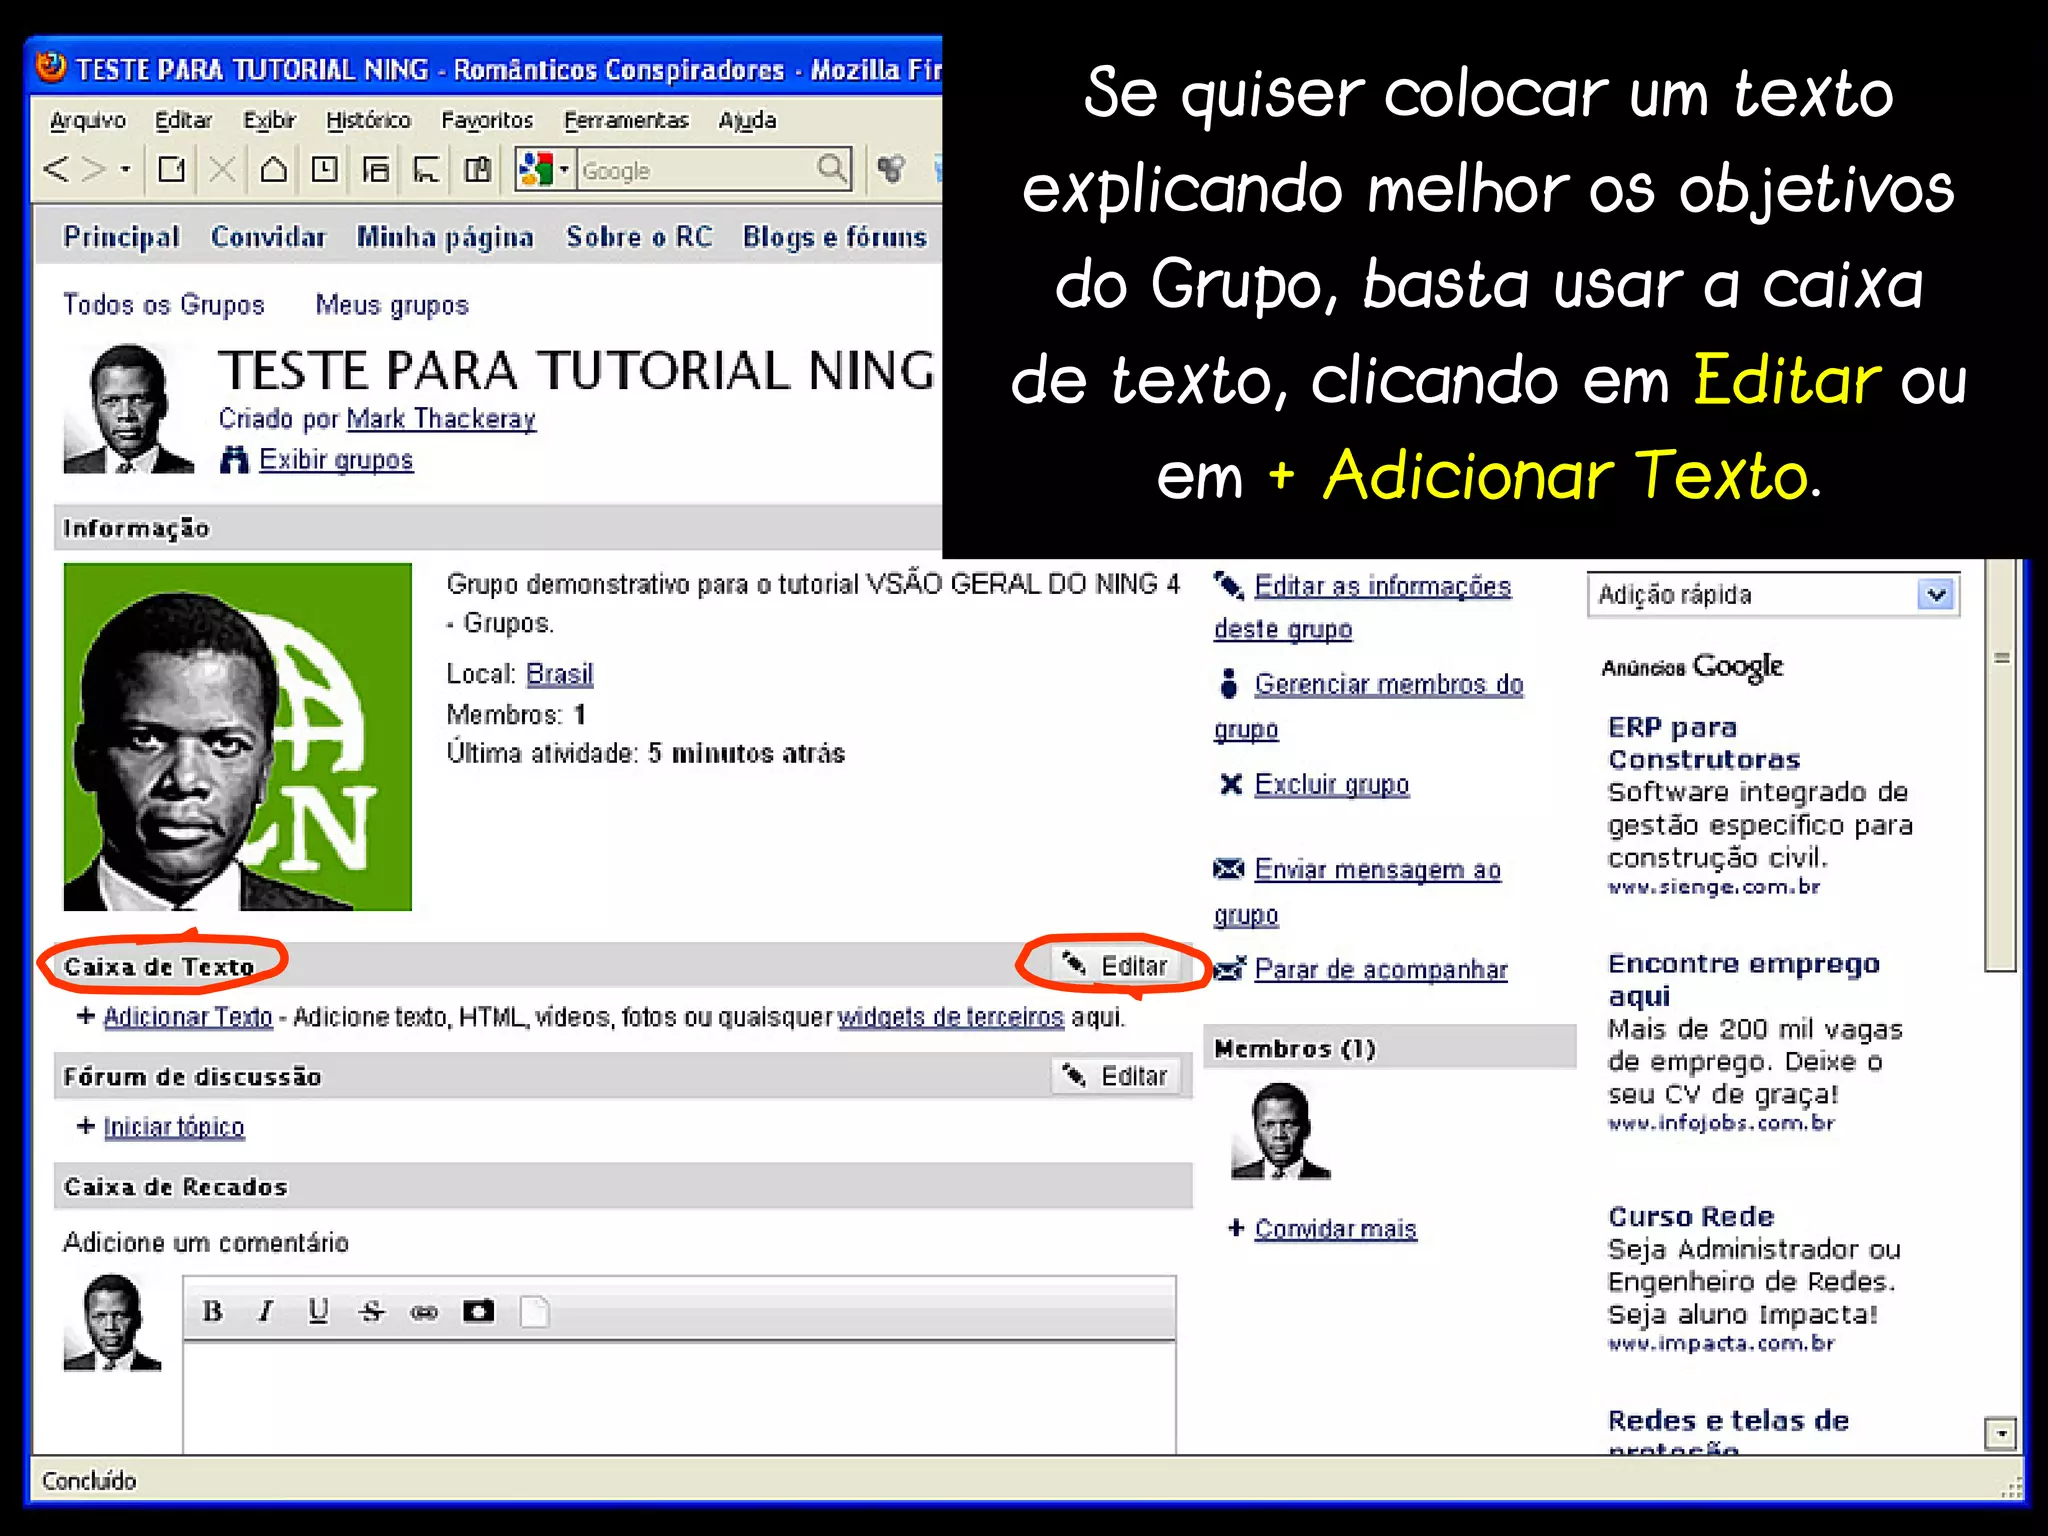Image resolution: width=2048 pixels, height=1536 pixels.
Task: Open the Editar menu in menu bar
Action: pos(183,120)
